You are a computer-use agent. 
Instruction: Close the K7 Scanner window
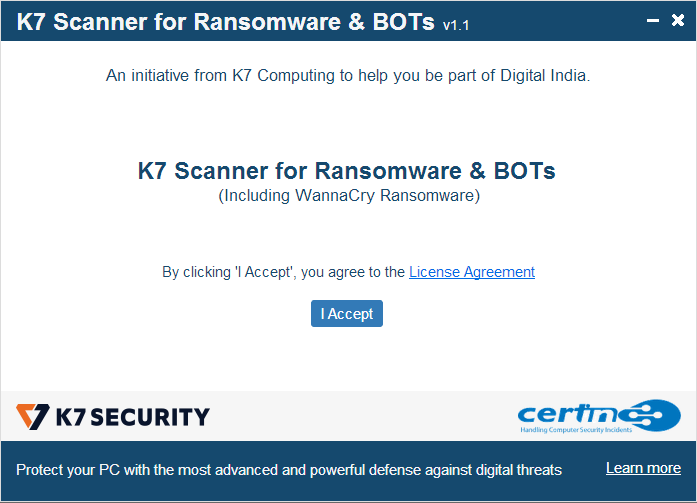678,20
